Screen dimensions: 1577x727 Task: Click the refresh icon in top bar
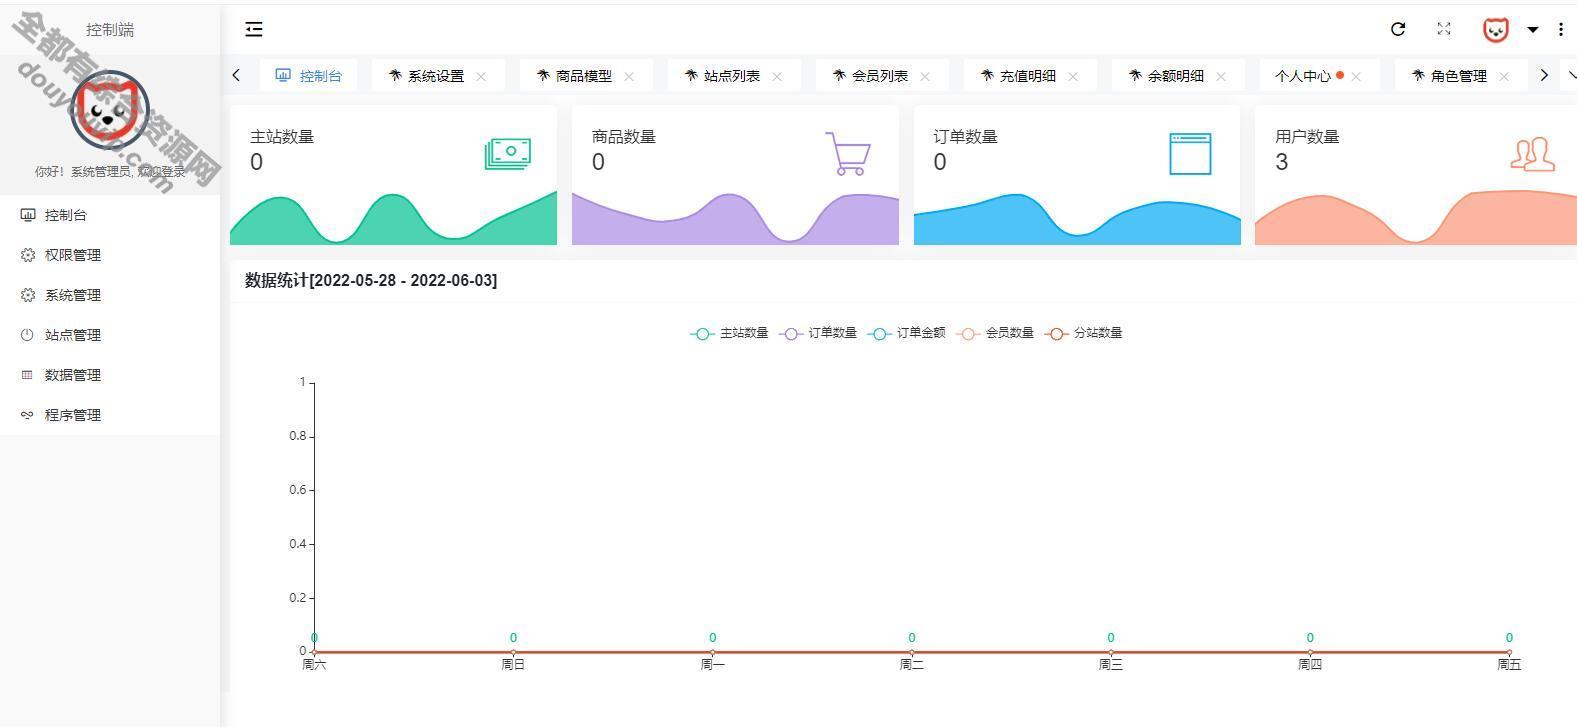coord(1398,30)
